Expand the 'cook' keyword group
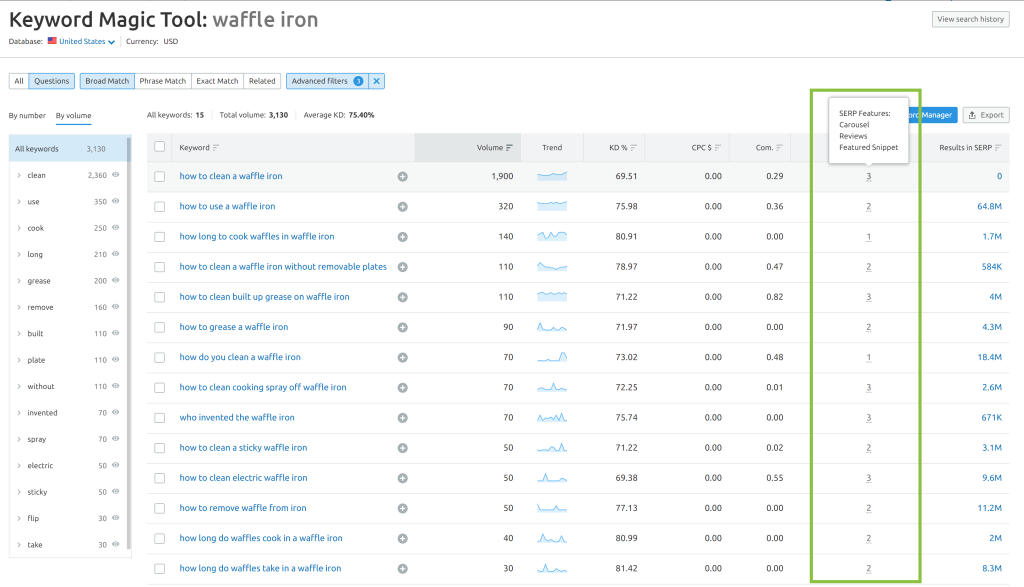 tap(19, 228)
